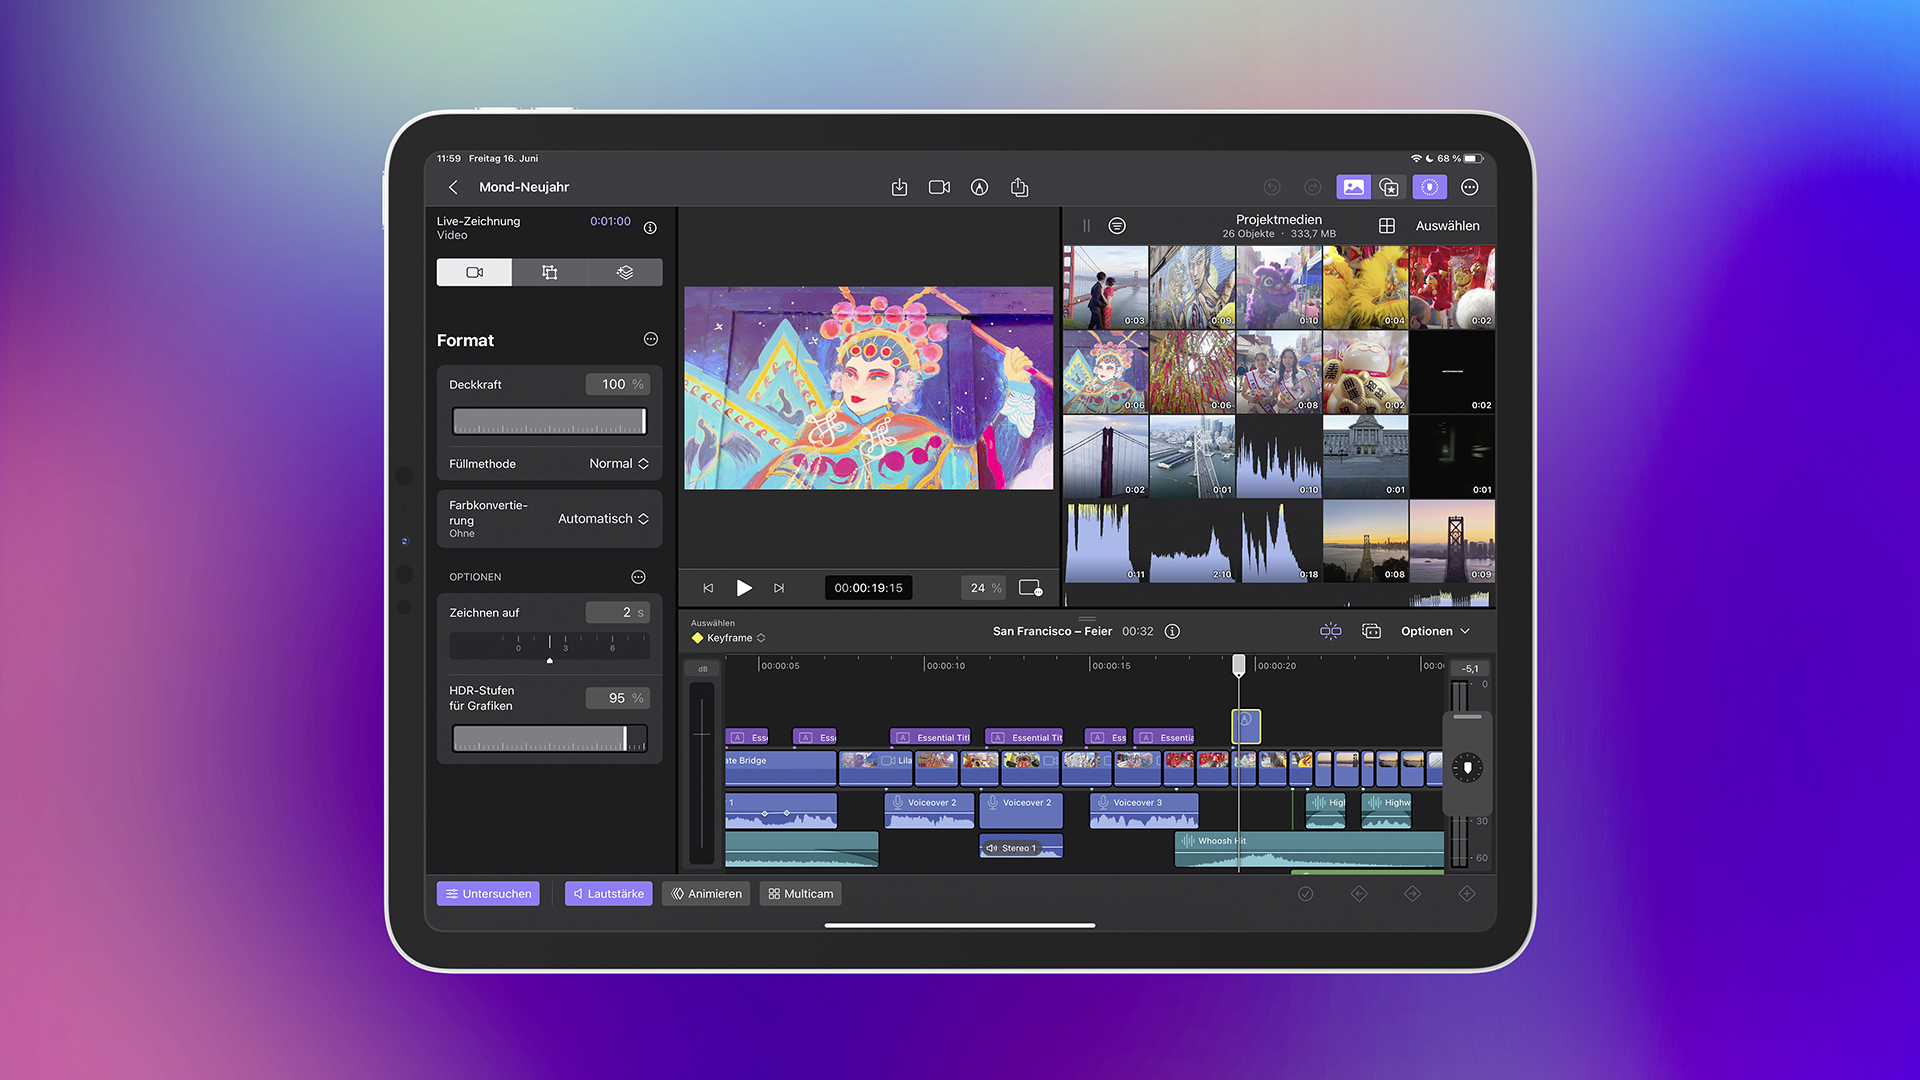Switch to the layers inspector tab
The image size is (1920, 1080).
(x=625, y=272)
